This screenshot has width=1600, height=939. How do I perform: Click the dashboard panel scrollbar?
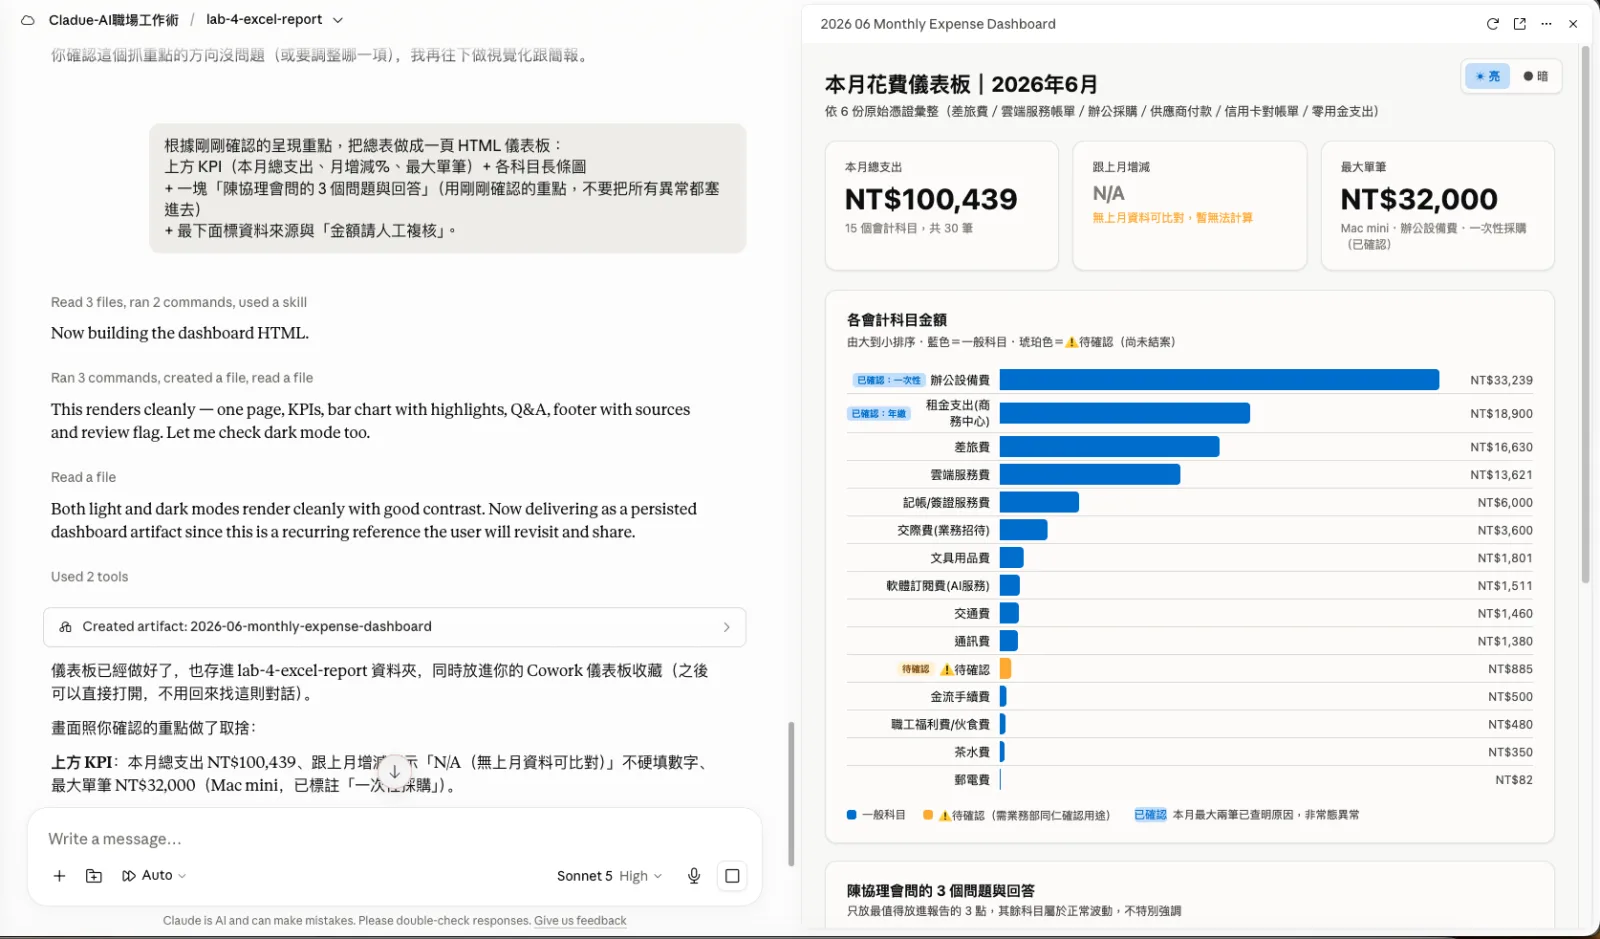point(1585,314)
